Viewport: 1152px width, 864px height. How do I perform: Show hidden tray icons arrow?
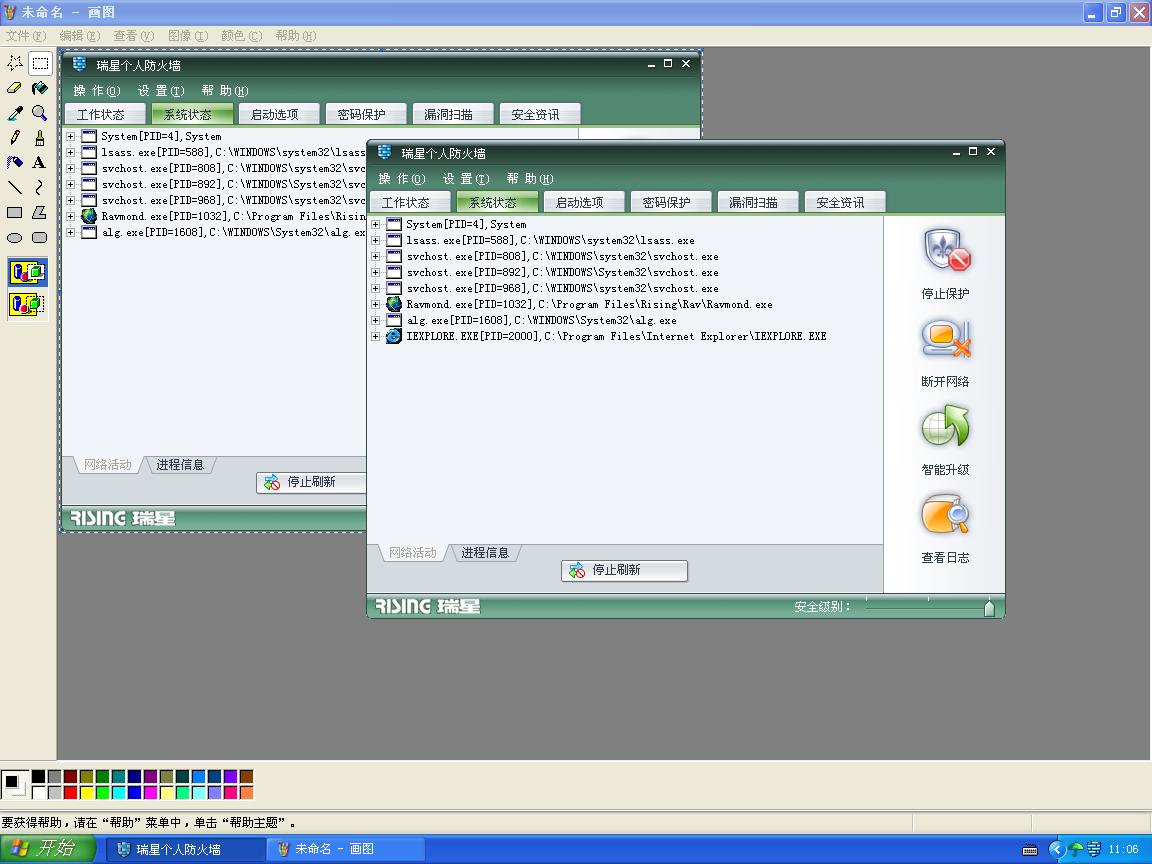point(1057,849)
